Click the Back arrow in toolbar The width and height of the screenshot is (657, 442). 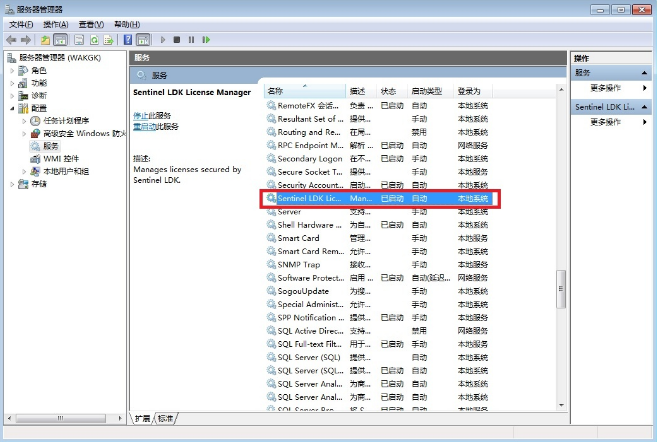11,40
